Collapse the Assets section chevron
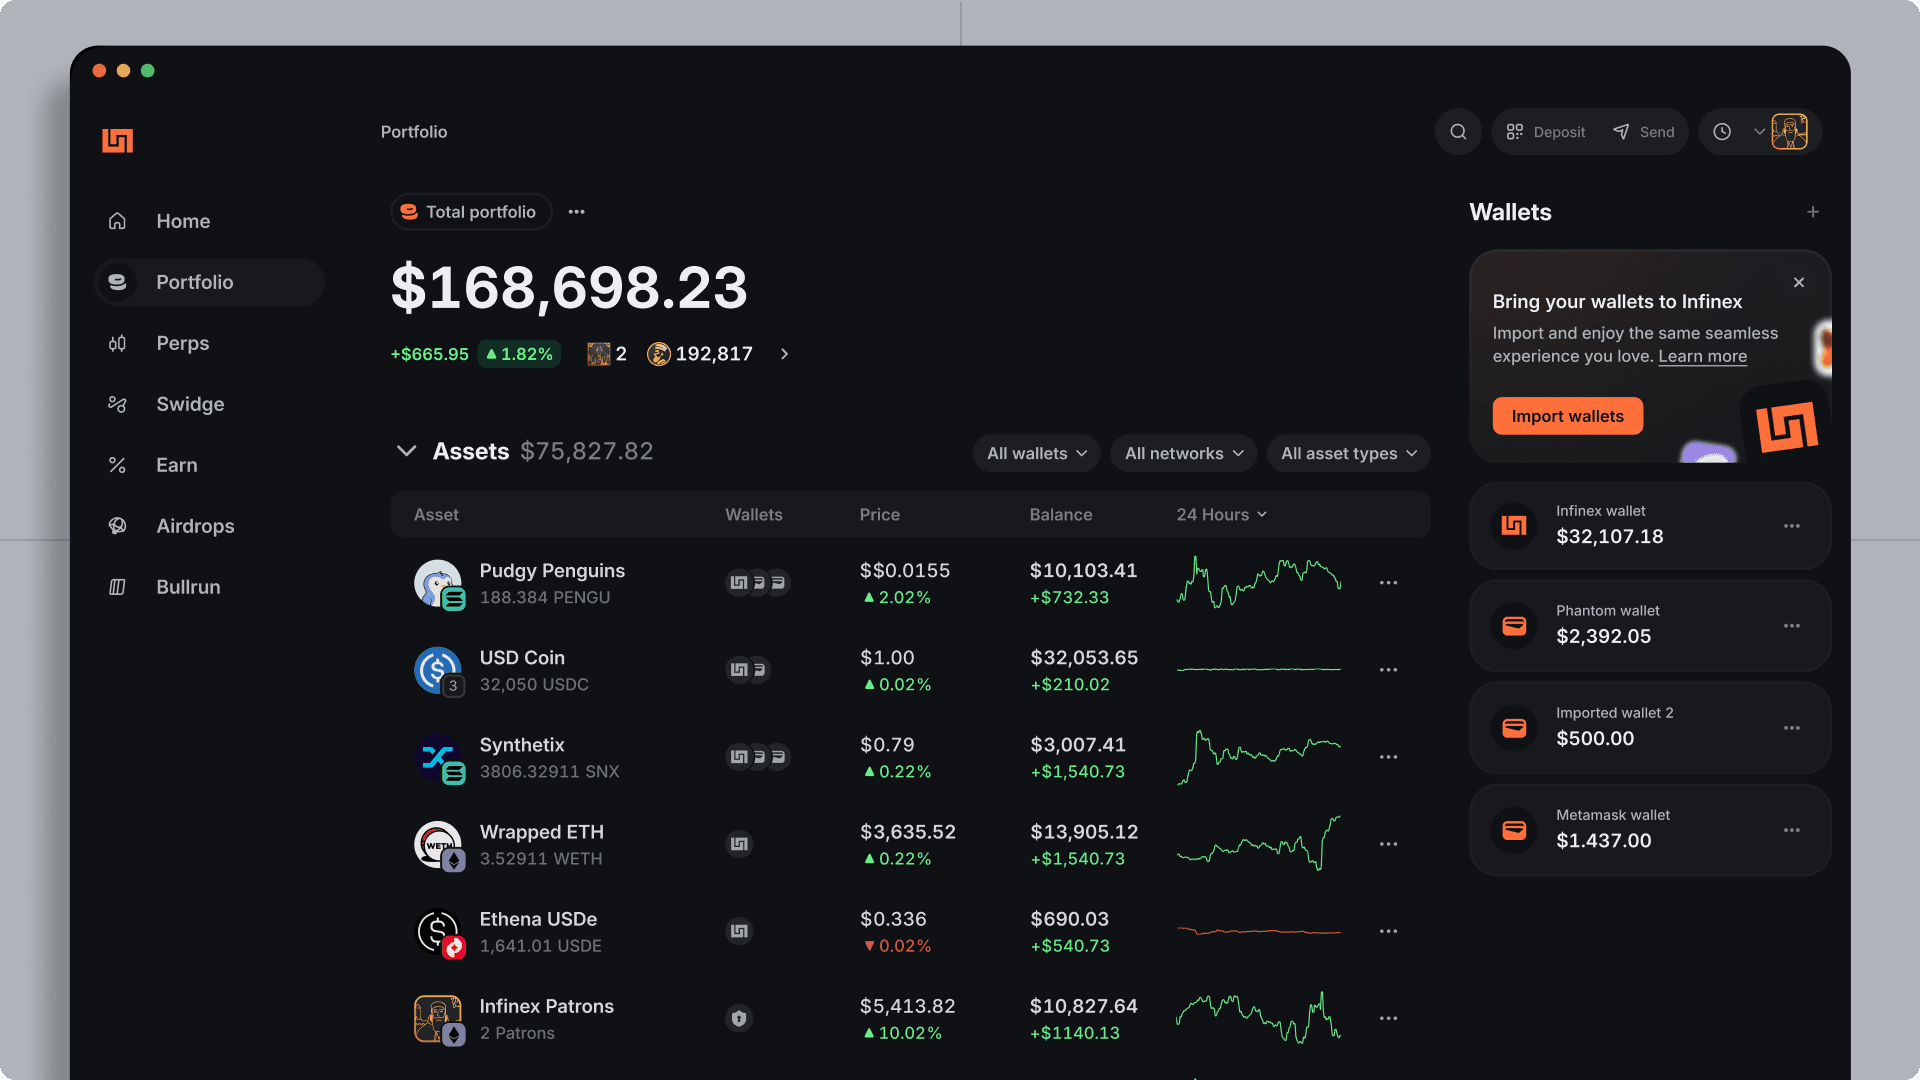The height and width of the screenshot is (1080, 1920). coord(406,451)
